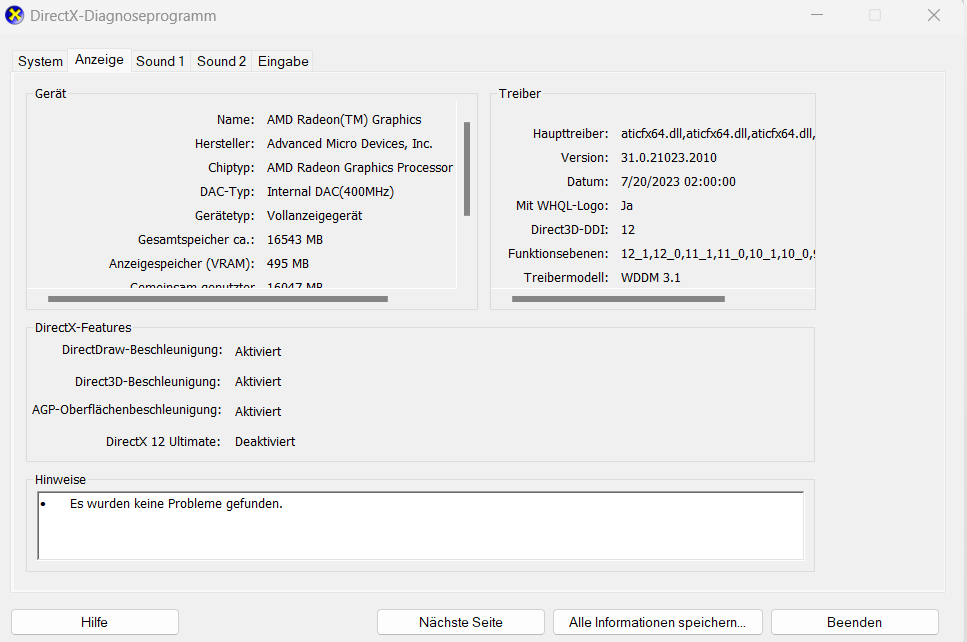
Task: Click driver version '31.0.21023.2010'
Action: (669, 158)
